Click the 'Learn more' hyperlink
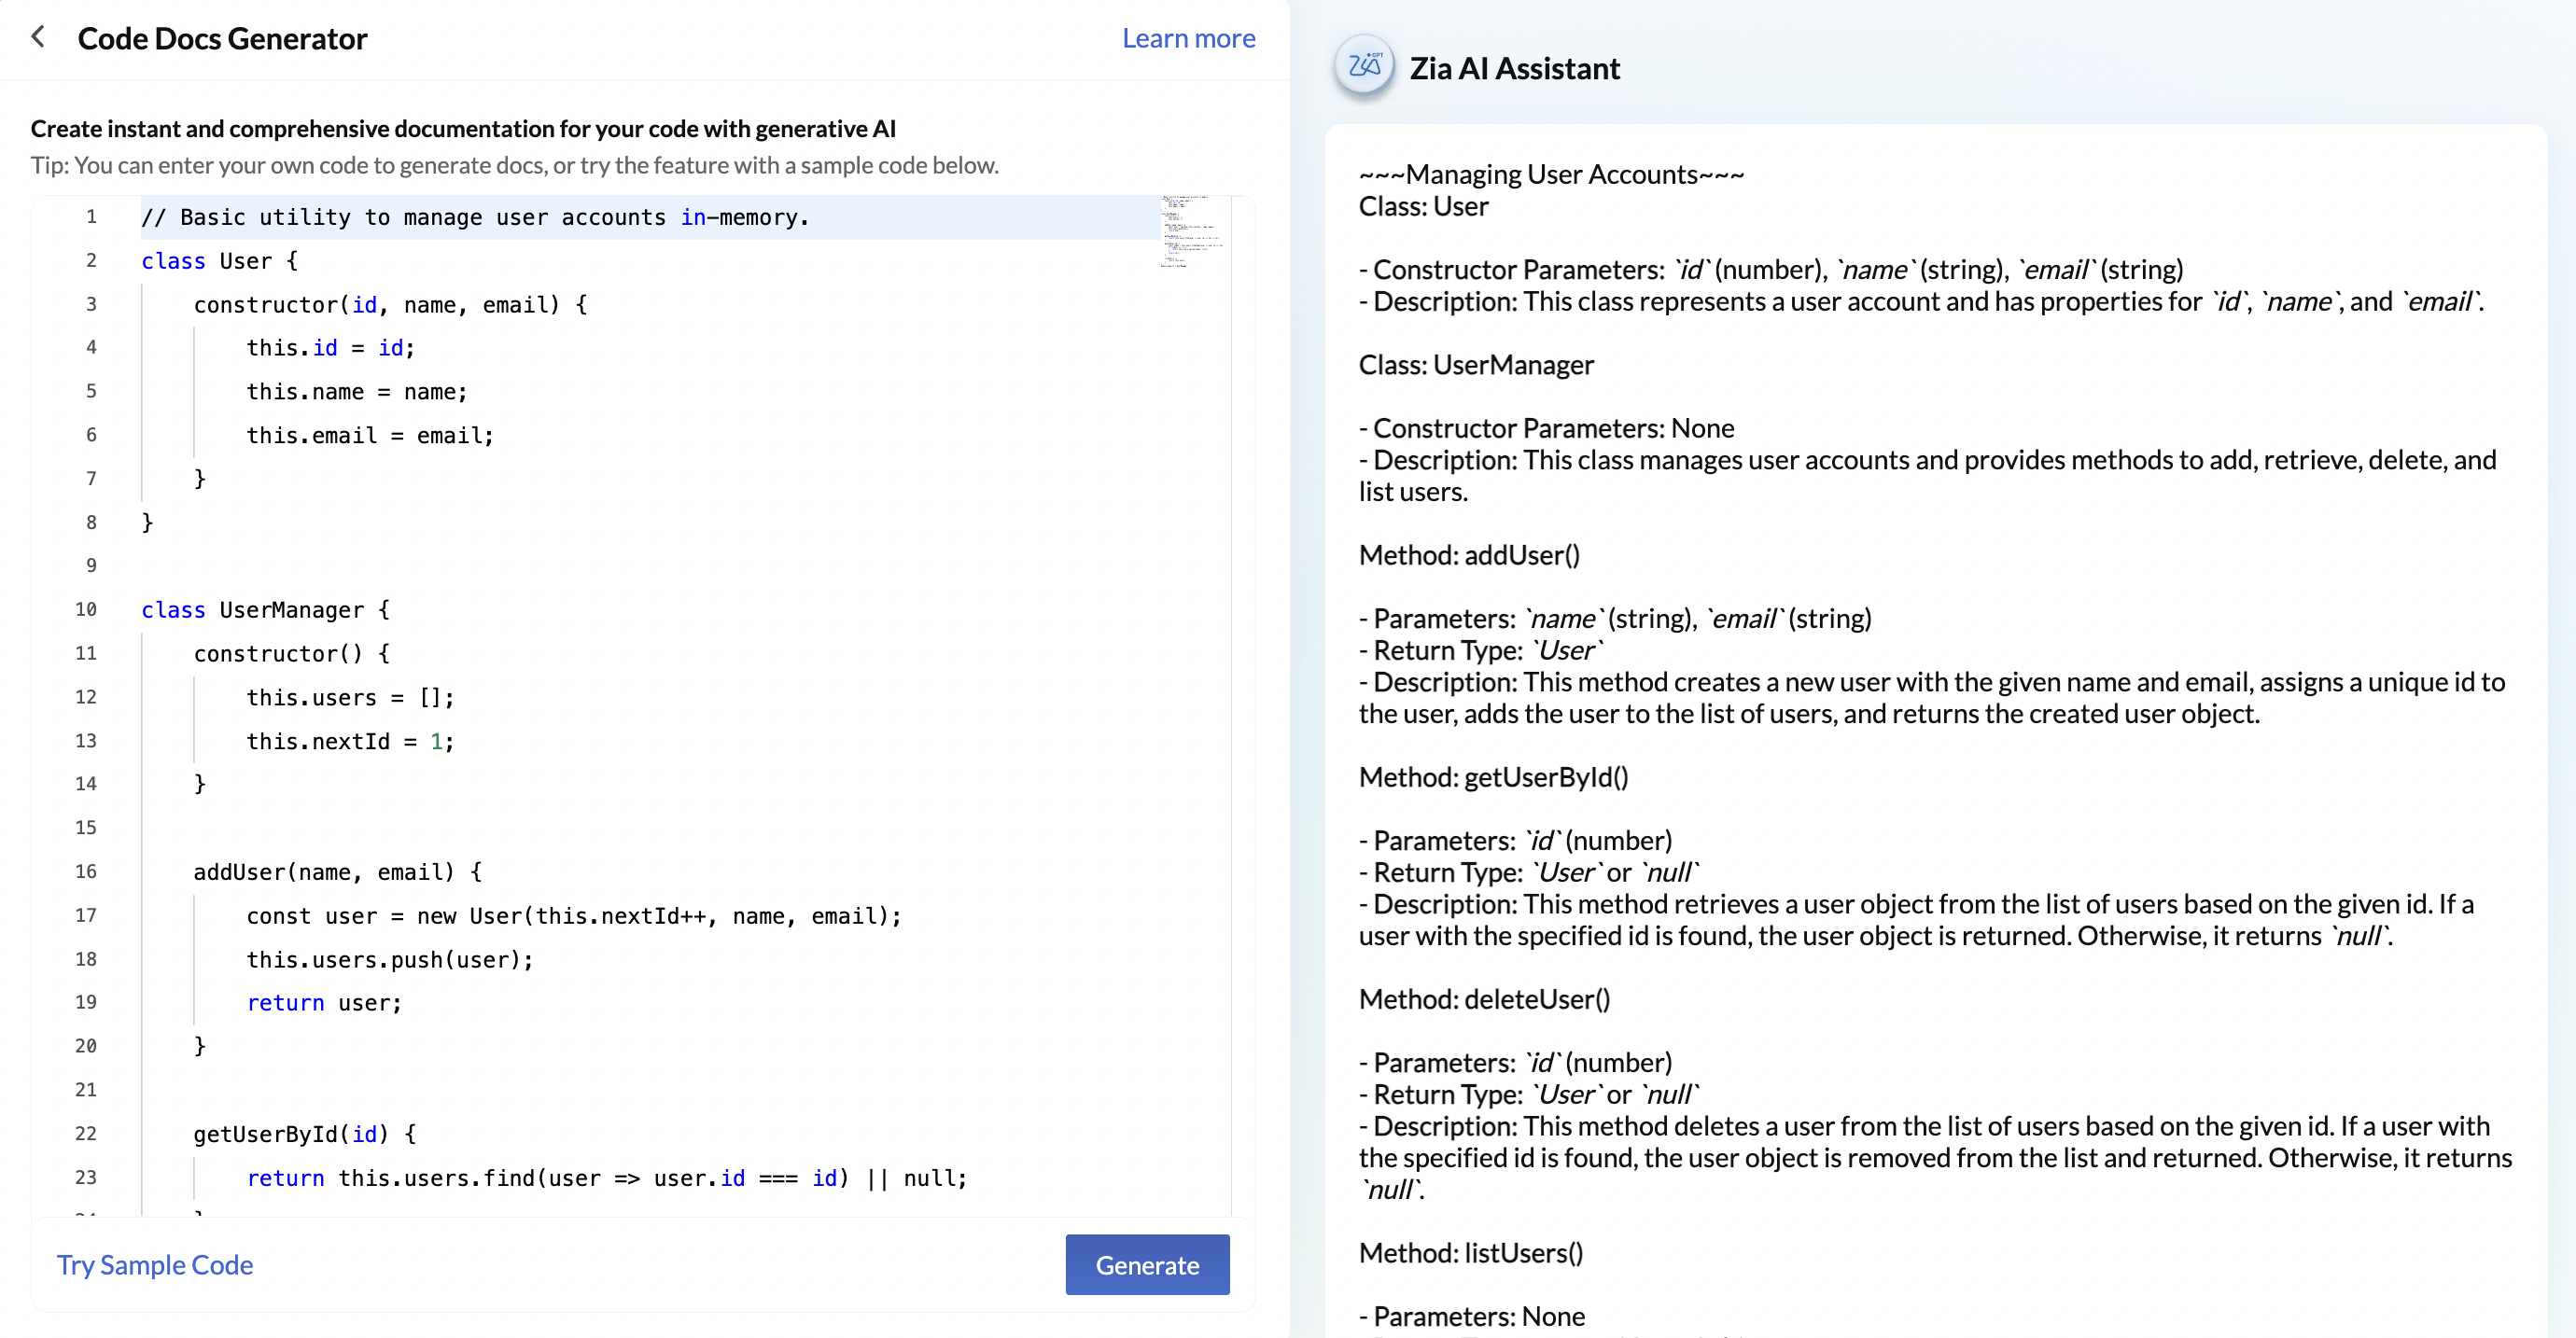 coord(1187,35)
